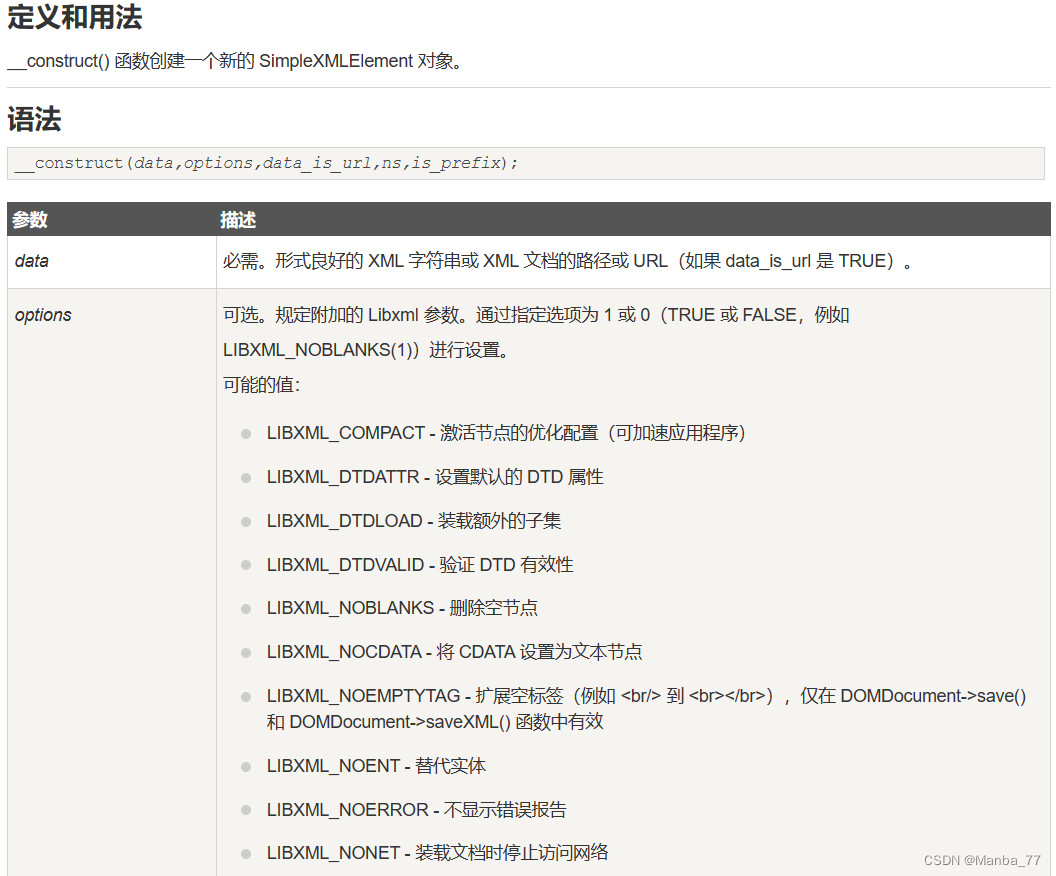Click the LIBXML_NONET list entry
The image size is (1056, 876).
click(x=437, y=853)
